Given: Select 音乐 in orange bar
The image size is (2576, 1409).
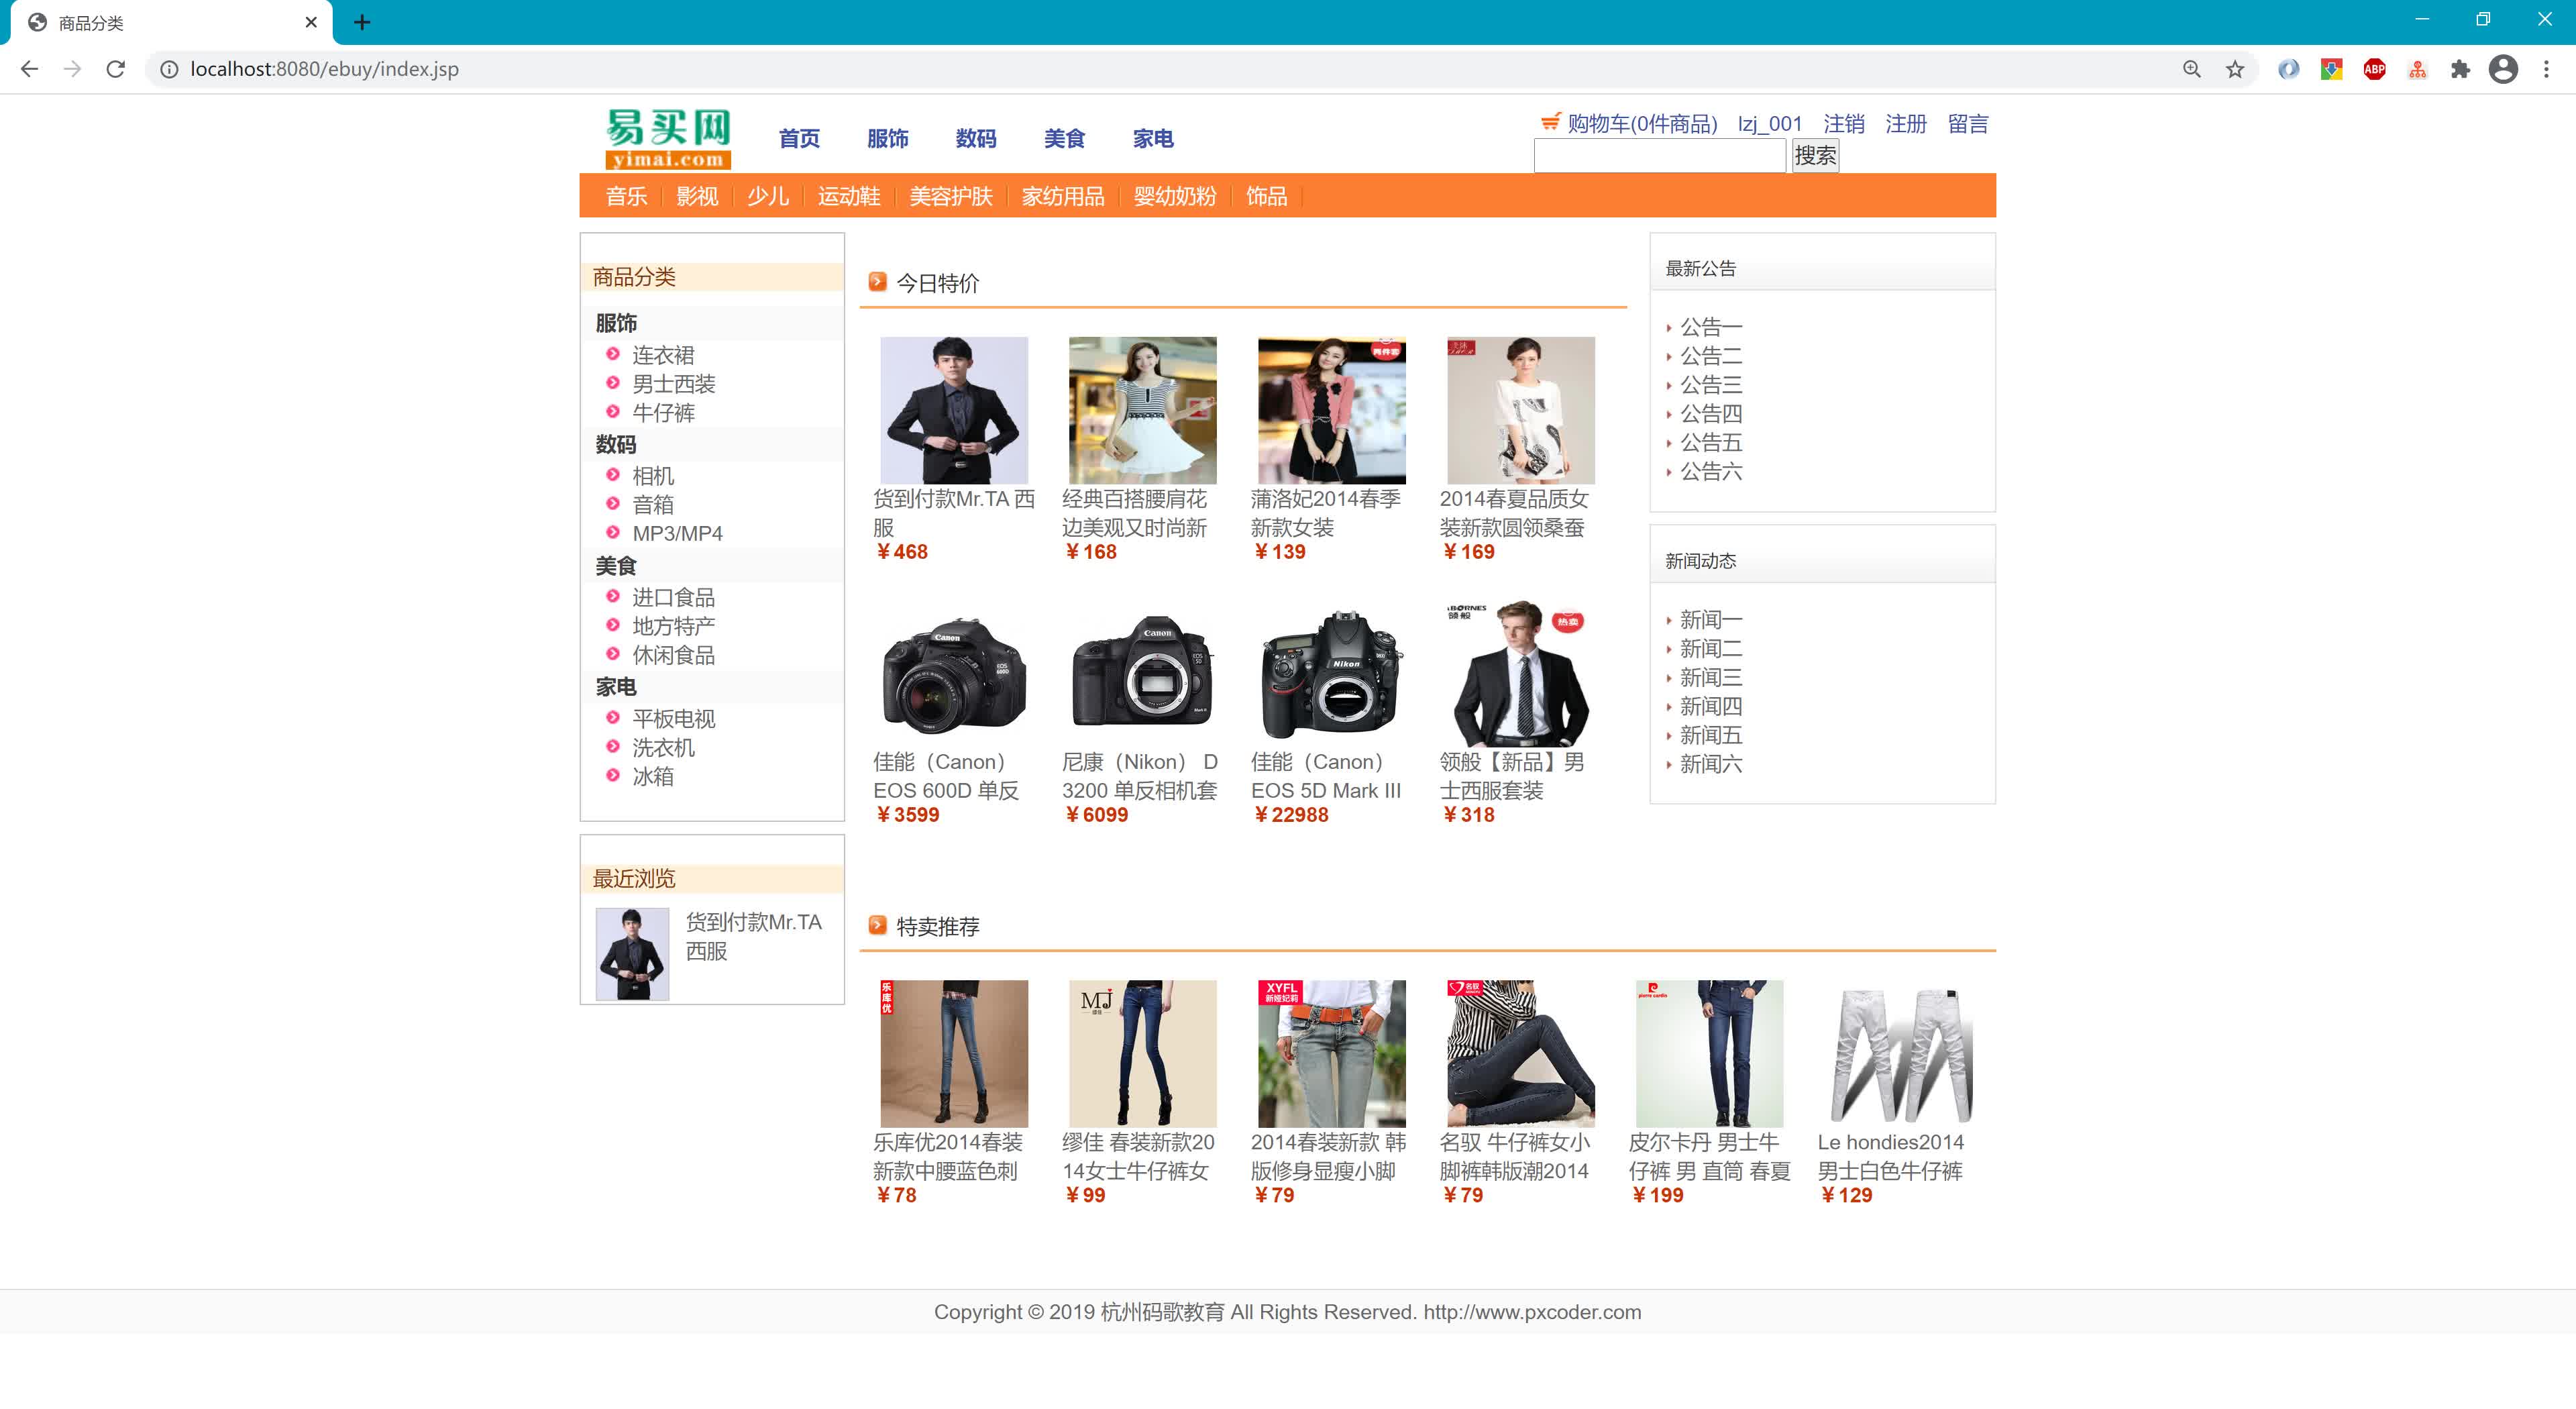Looking at the screenshot, I should pos(627,196).
